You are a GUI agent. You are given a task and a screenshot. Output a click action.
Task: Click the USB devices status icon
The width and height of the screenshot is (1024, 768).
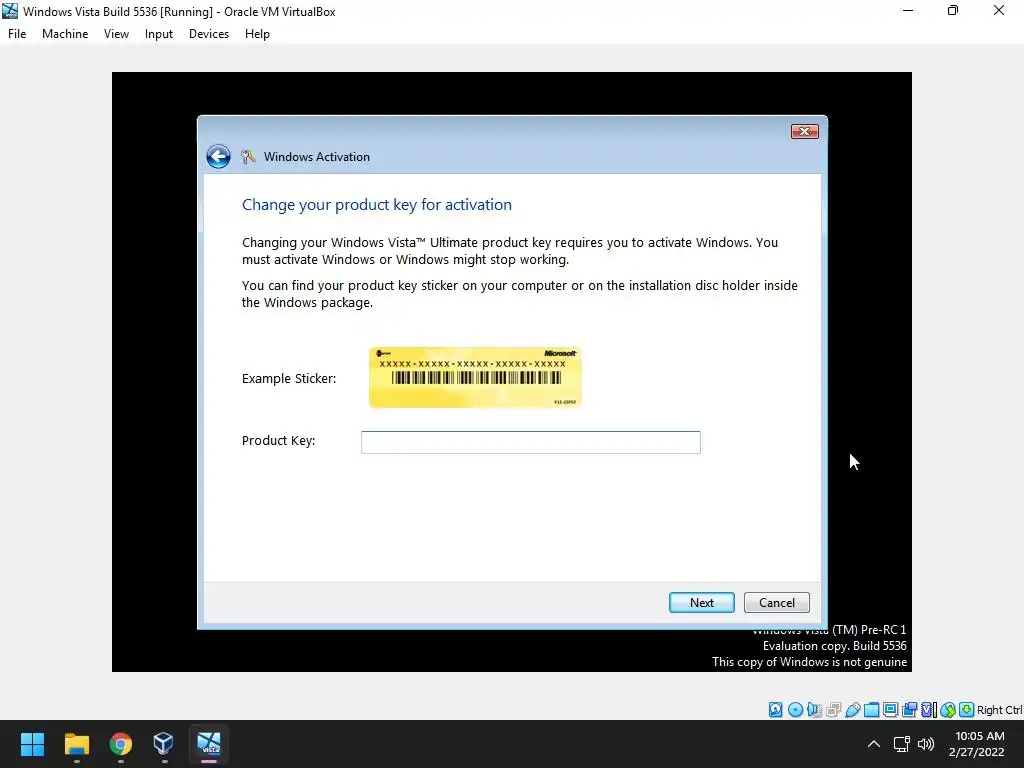pos(852,710)
